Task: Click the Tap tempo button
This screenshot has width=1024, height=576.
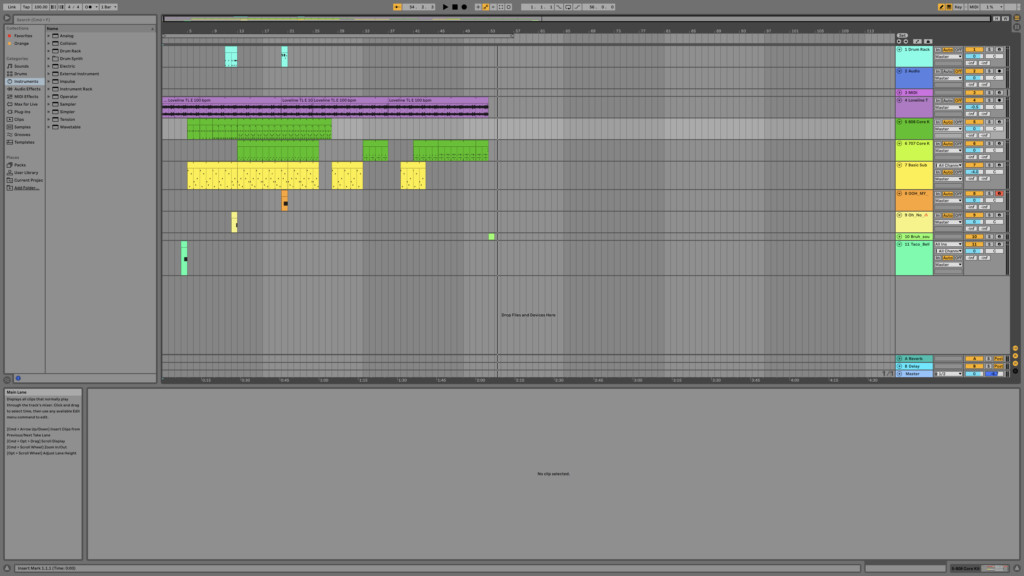Action: pos(27,7)
